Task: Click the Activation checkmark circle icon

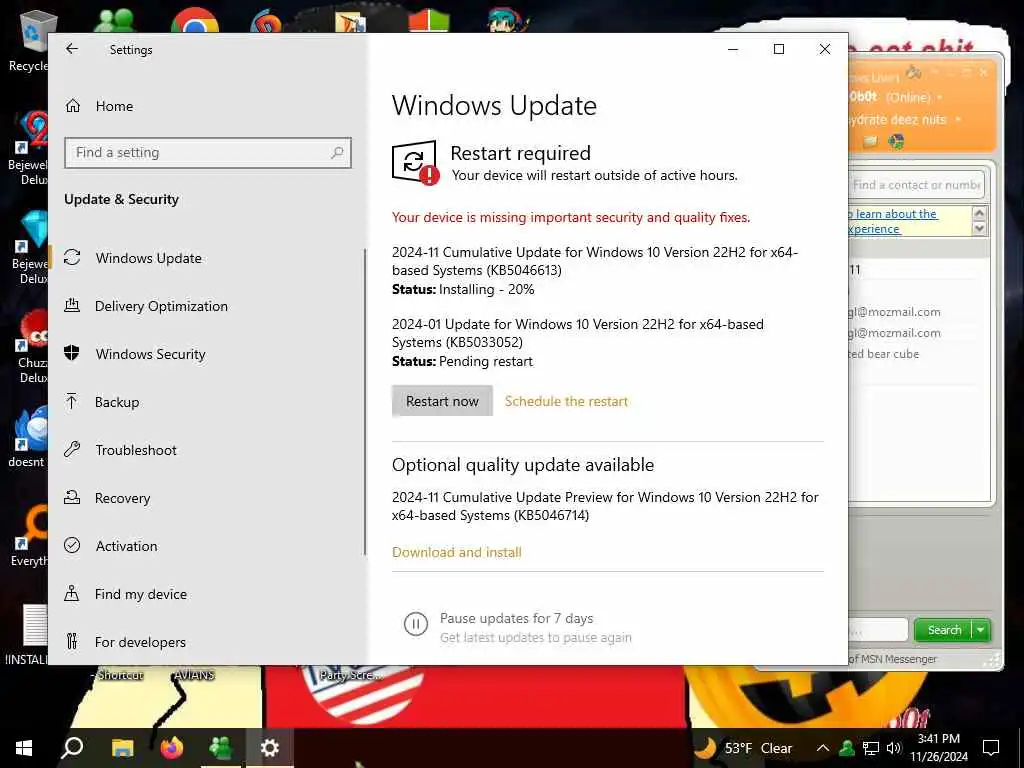Action: (72, 545)
